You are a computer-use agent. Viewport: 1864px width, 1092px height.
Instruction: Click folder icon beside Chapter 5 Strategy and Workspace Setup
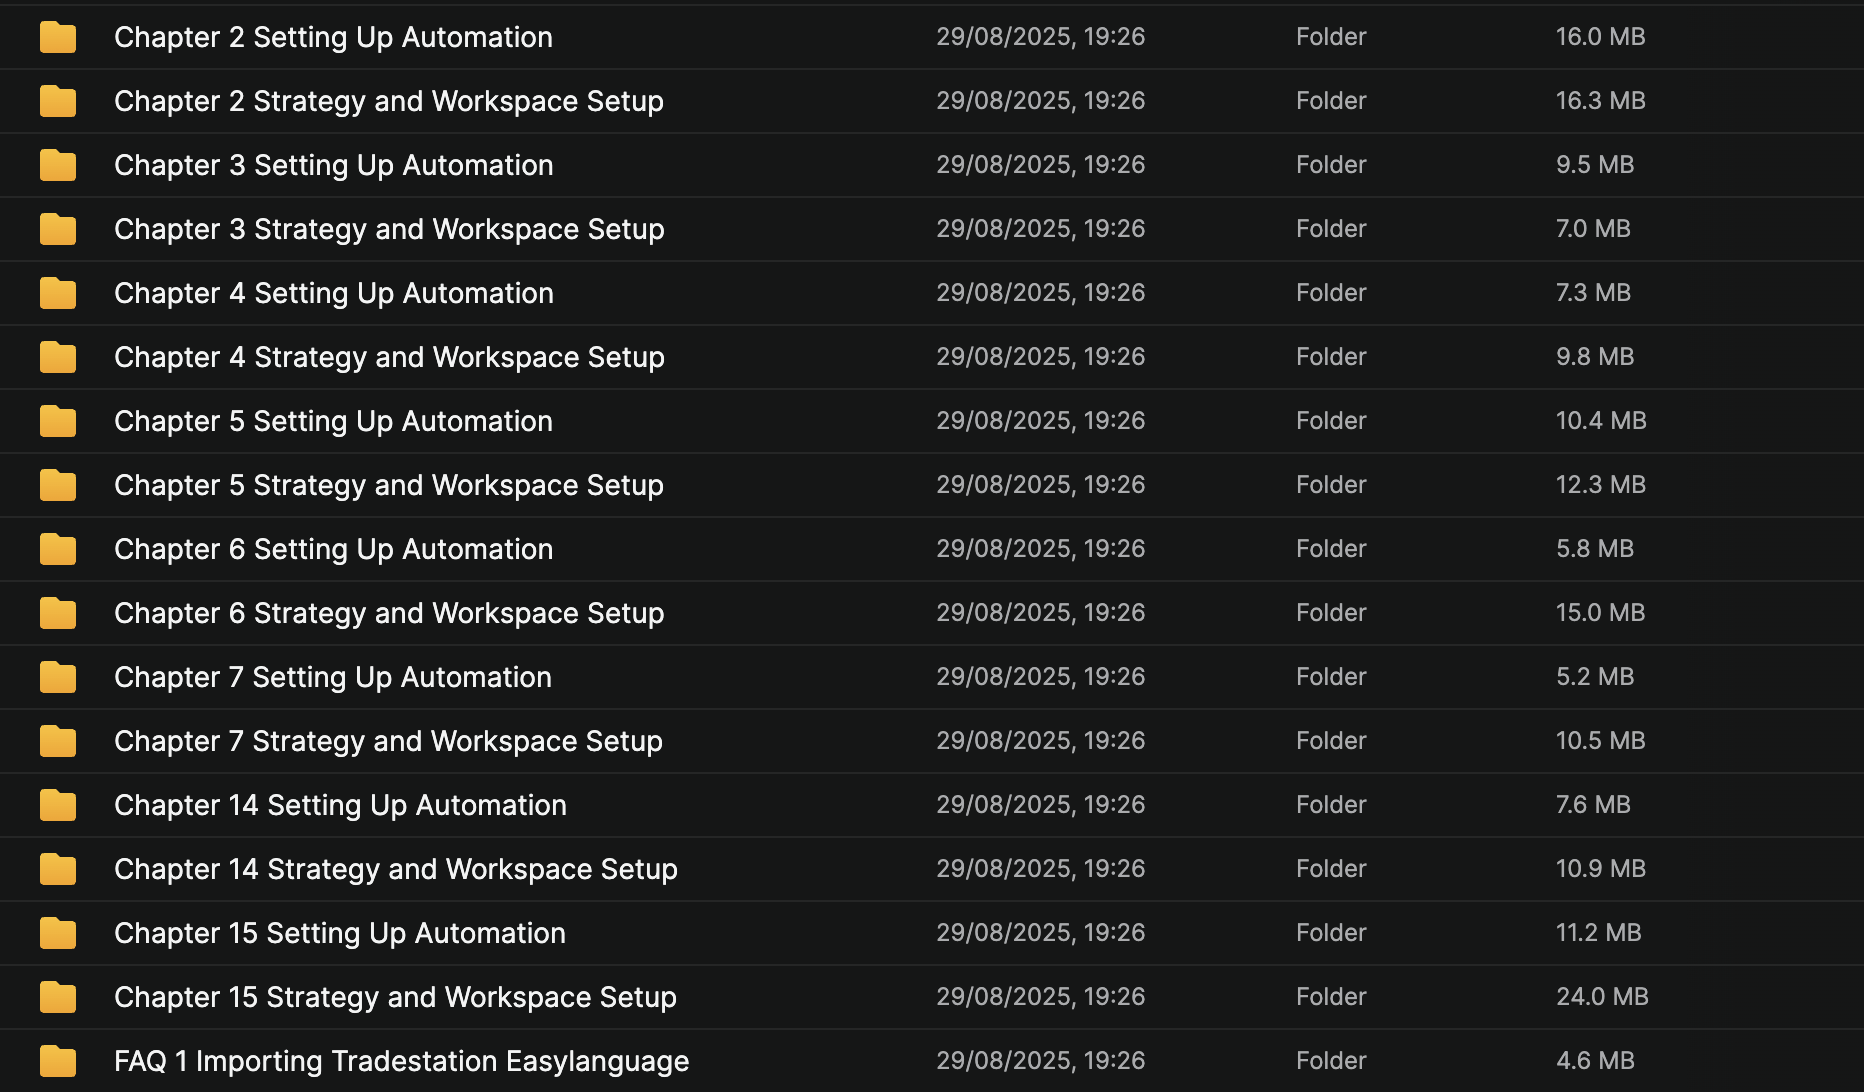(58, 485)
